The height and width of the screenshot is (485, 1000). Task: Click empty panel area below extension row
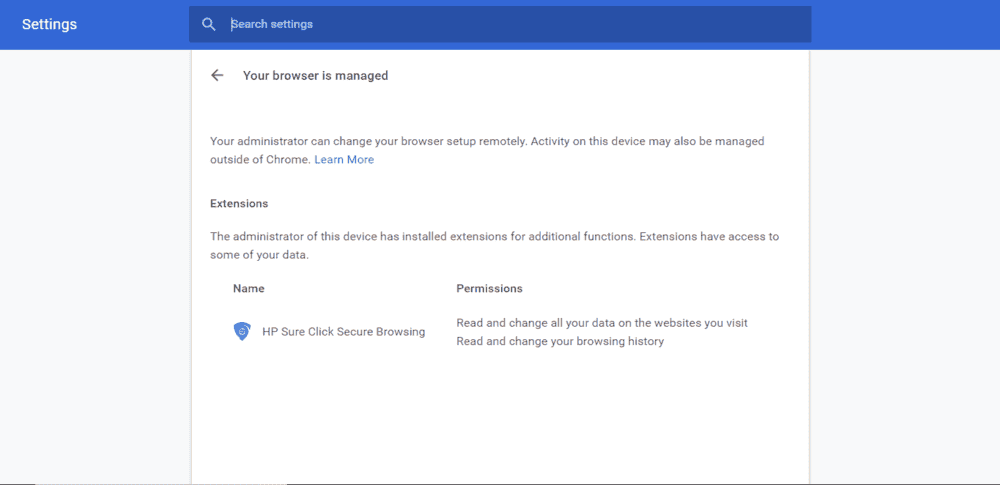[500, 420]
